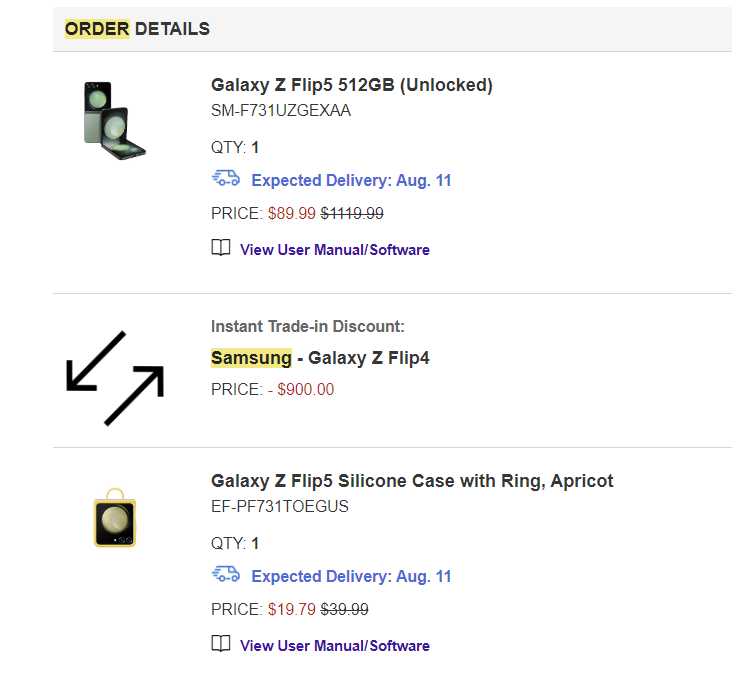This screenshot has height=681, width=732.
Task: Open View User Manual/Software for the Flip5 phone
Action: pos(334,250)
